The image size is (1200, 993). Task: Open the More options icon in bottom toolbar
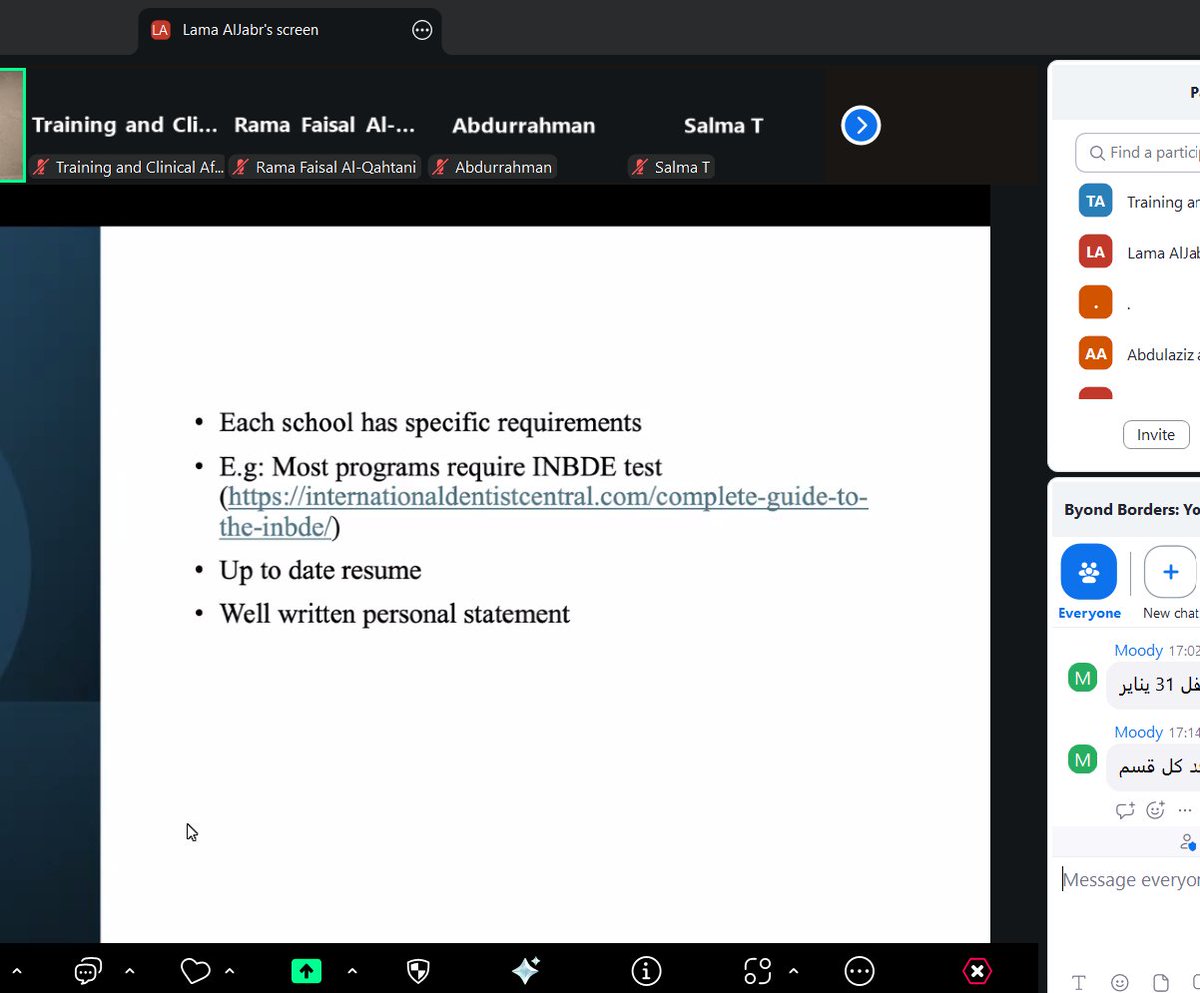859,970
